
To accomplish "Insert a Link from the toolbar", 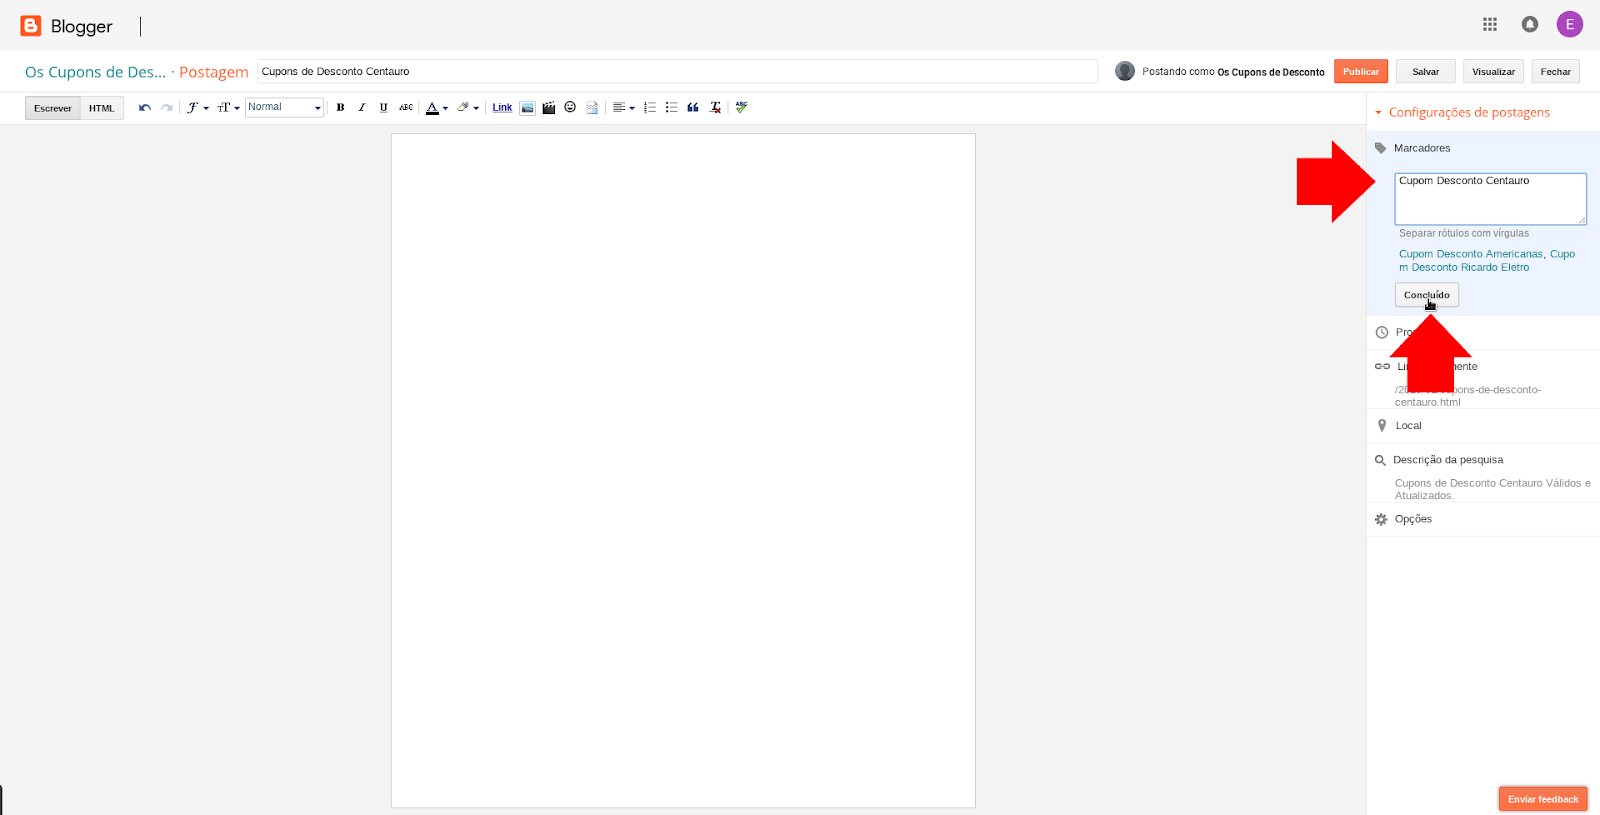I will click(502, 108).
